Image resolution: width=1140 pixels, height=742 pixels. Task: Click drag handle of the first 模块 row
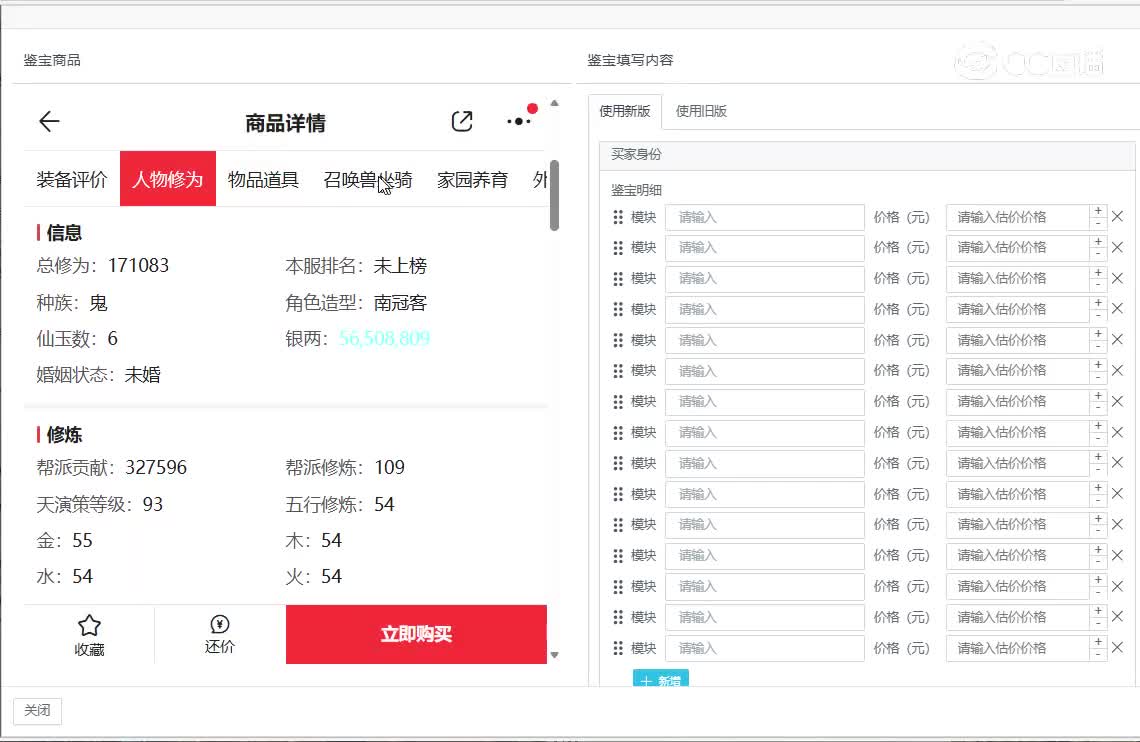coord(618,217)
